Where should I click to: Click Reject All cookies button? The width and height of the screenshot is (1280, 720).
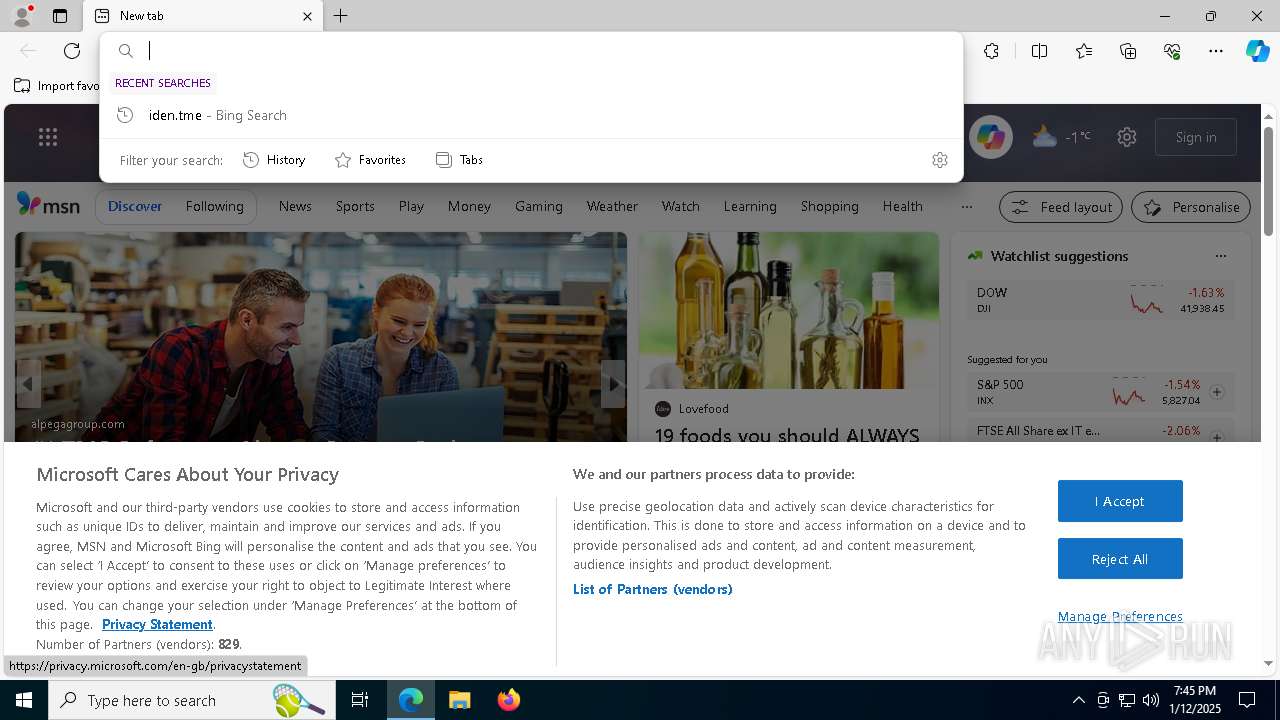(1120, 559)
